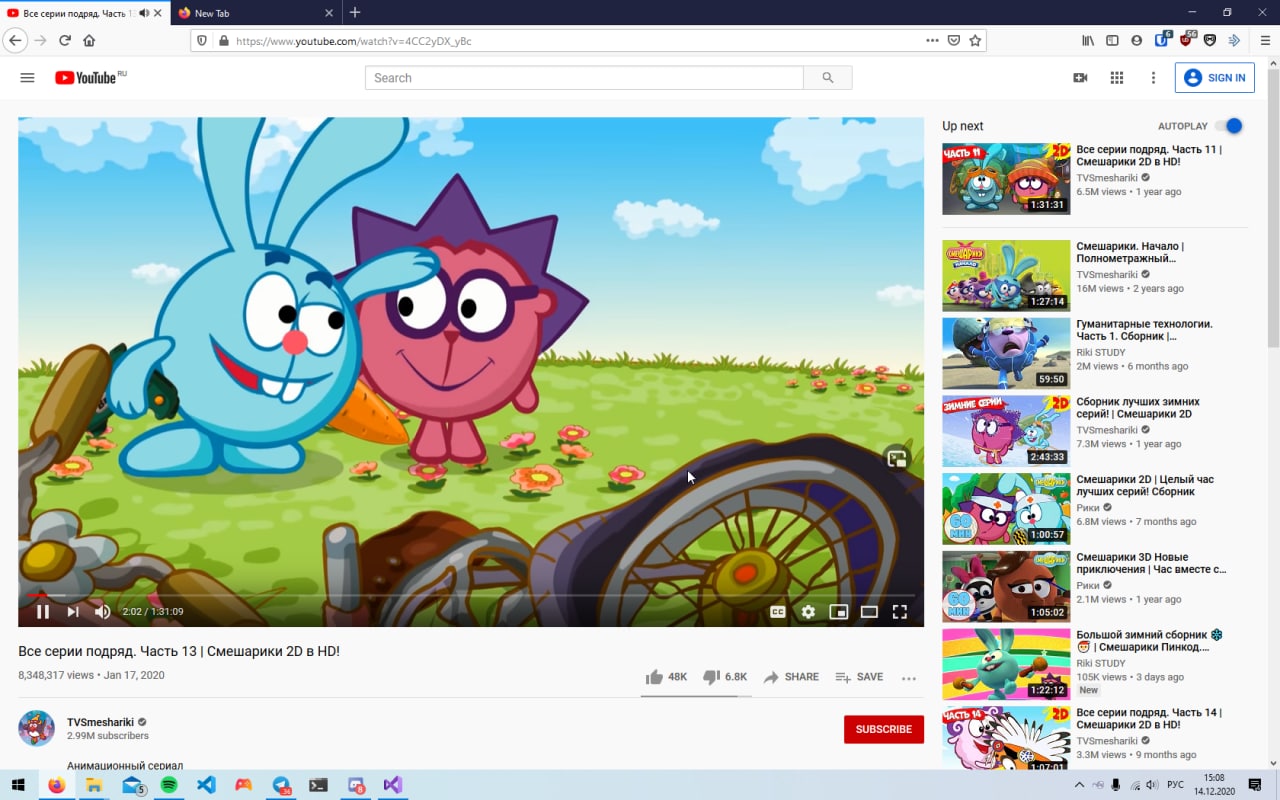
Task: Open the YouTube apps grid icon
Action: (x=1117, y=78)
